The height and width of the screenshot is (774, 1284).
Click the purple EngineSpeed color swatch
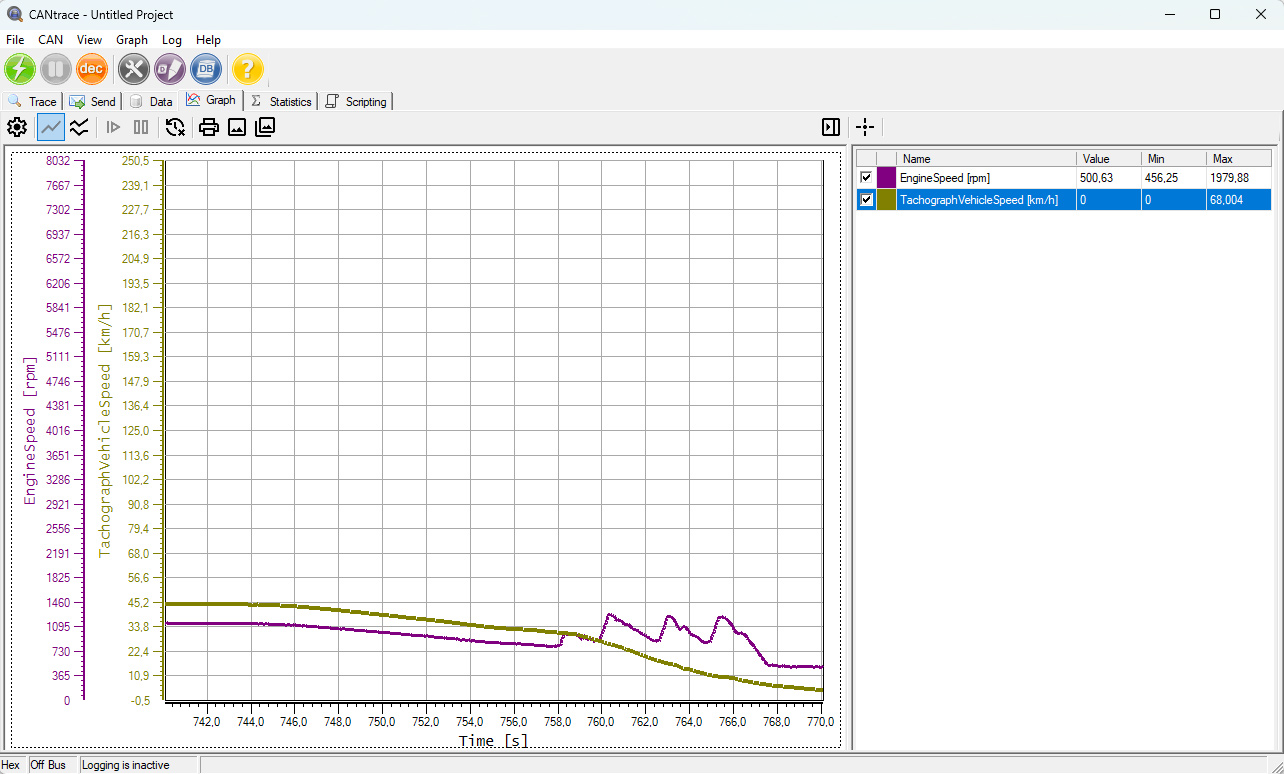point(887,178)
